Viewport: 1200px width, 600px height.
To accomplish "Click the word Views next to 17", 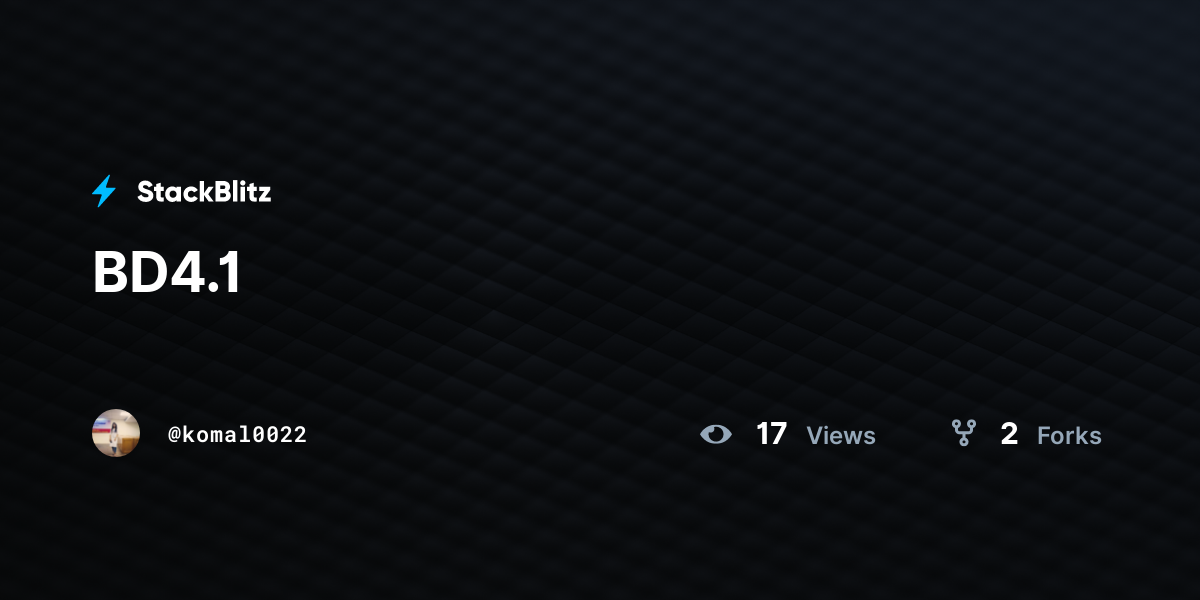I will [841, 435].
